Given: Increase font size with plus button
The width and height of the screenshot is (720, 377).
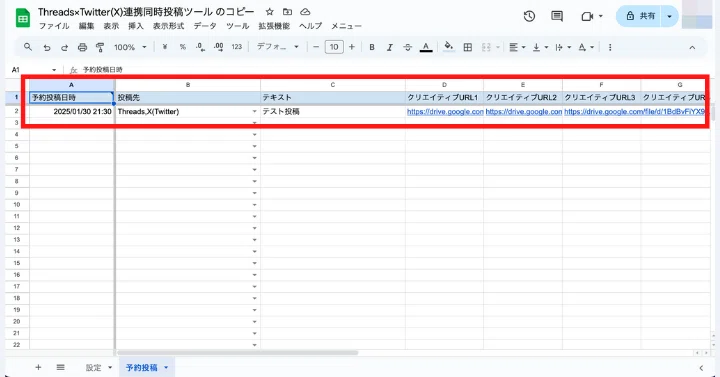Looking at the screenshot, I should pos(352,47).
